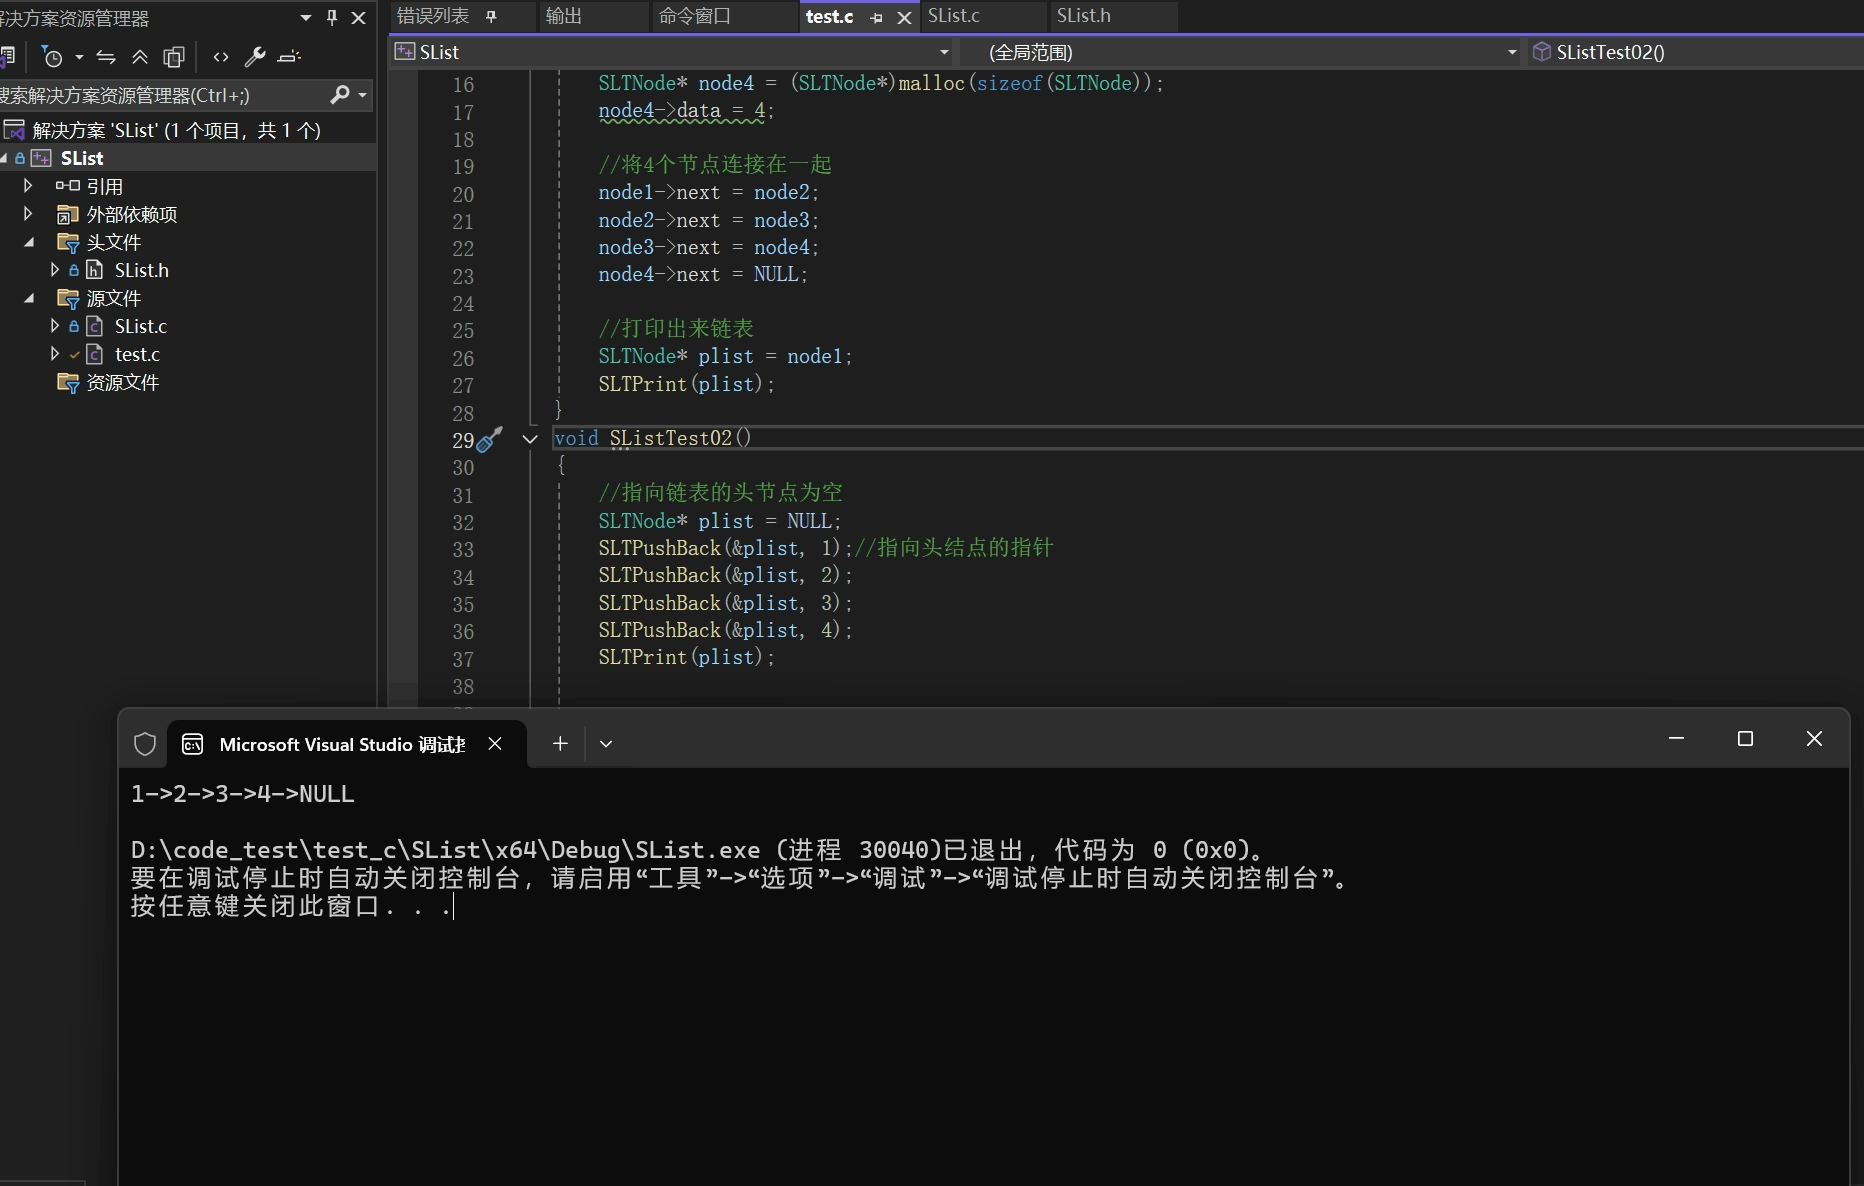This screenshot has height=1186, width=1864.
Task: Collapse the 源文件 folder
Action: (29, 298)
